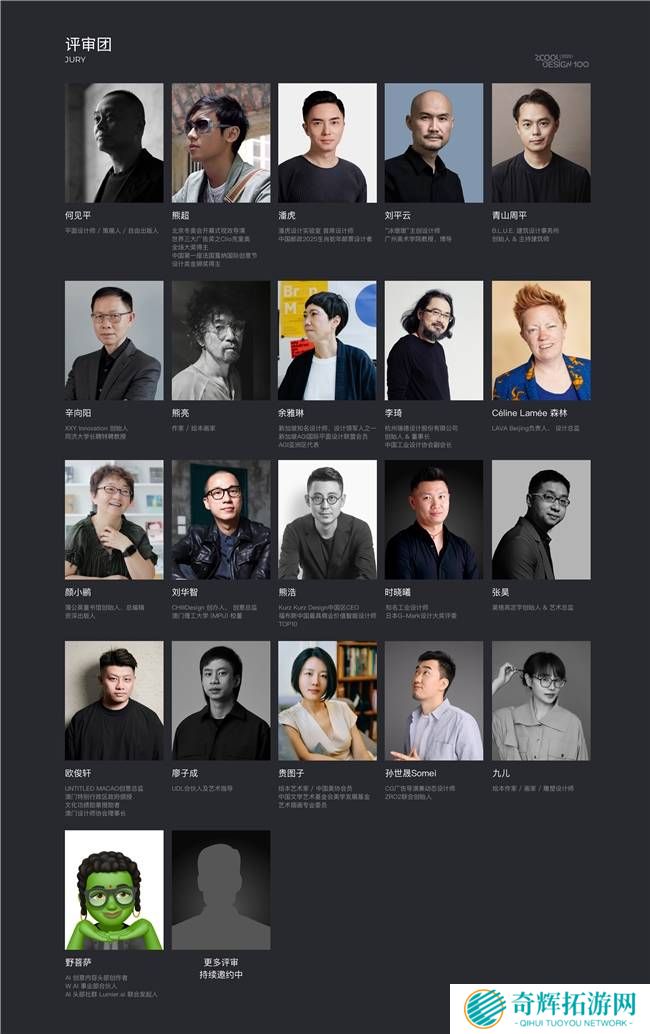Open 欧俊轩's juror portrait

point(114,700)
